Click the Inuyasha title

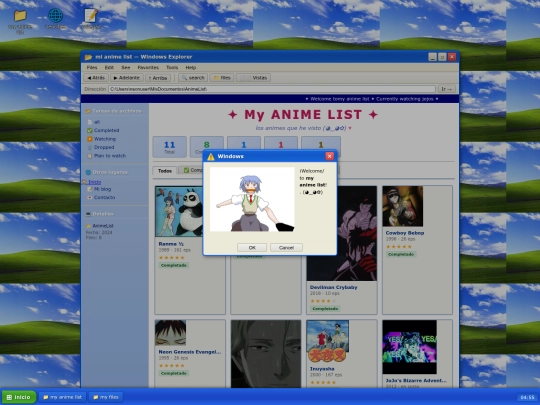(322, 369)
